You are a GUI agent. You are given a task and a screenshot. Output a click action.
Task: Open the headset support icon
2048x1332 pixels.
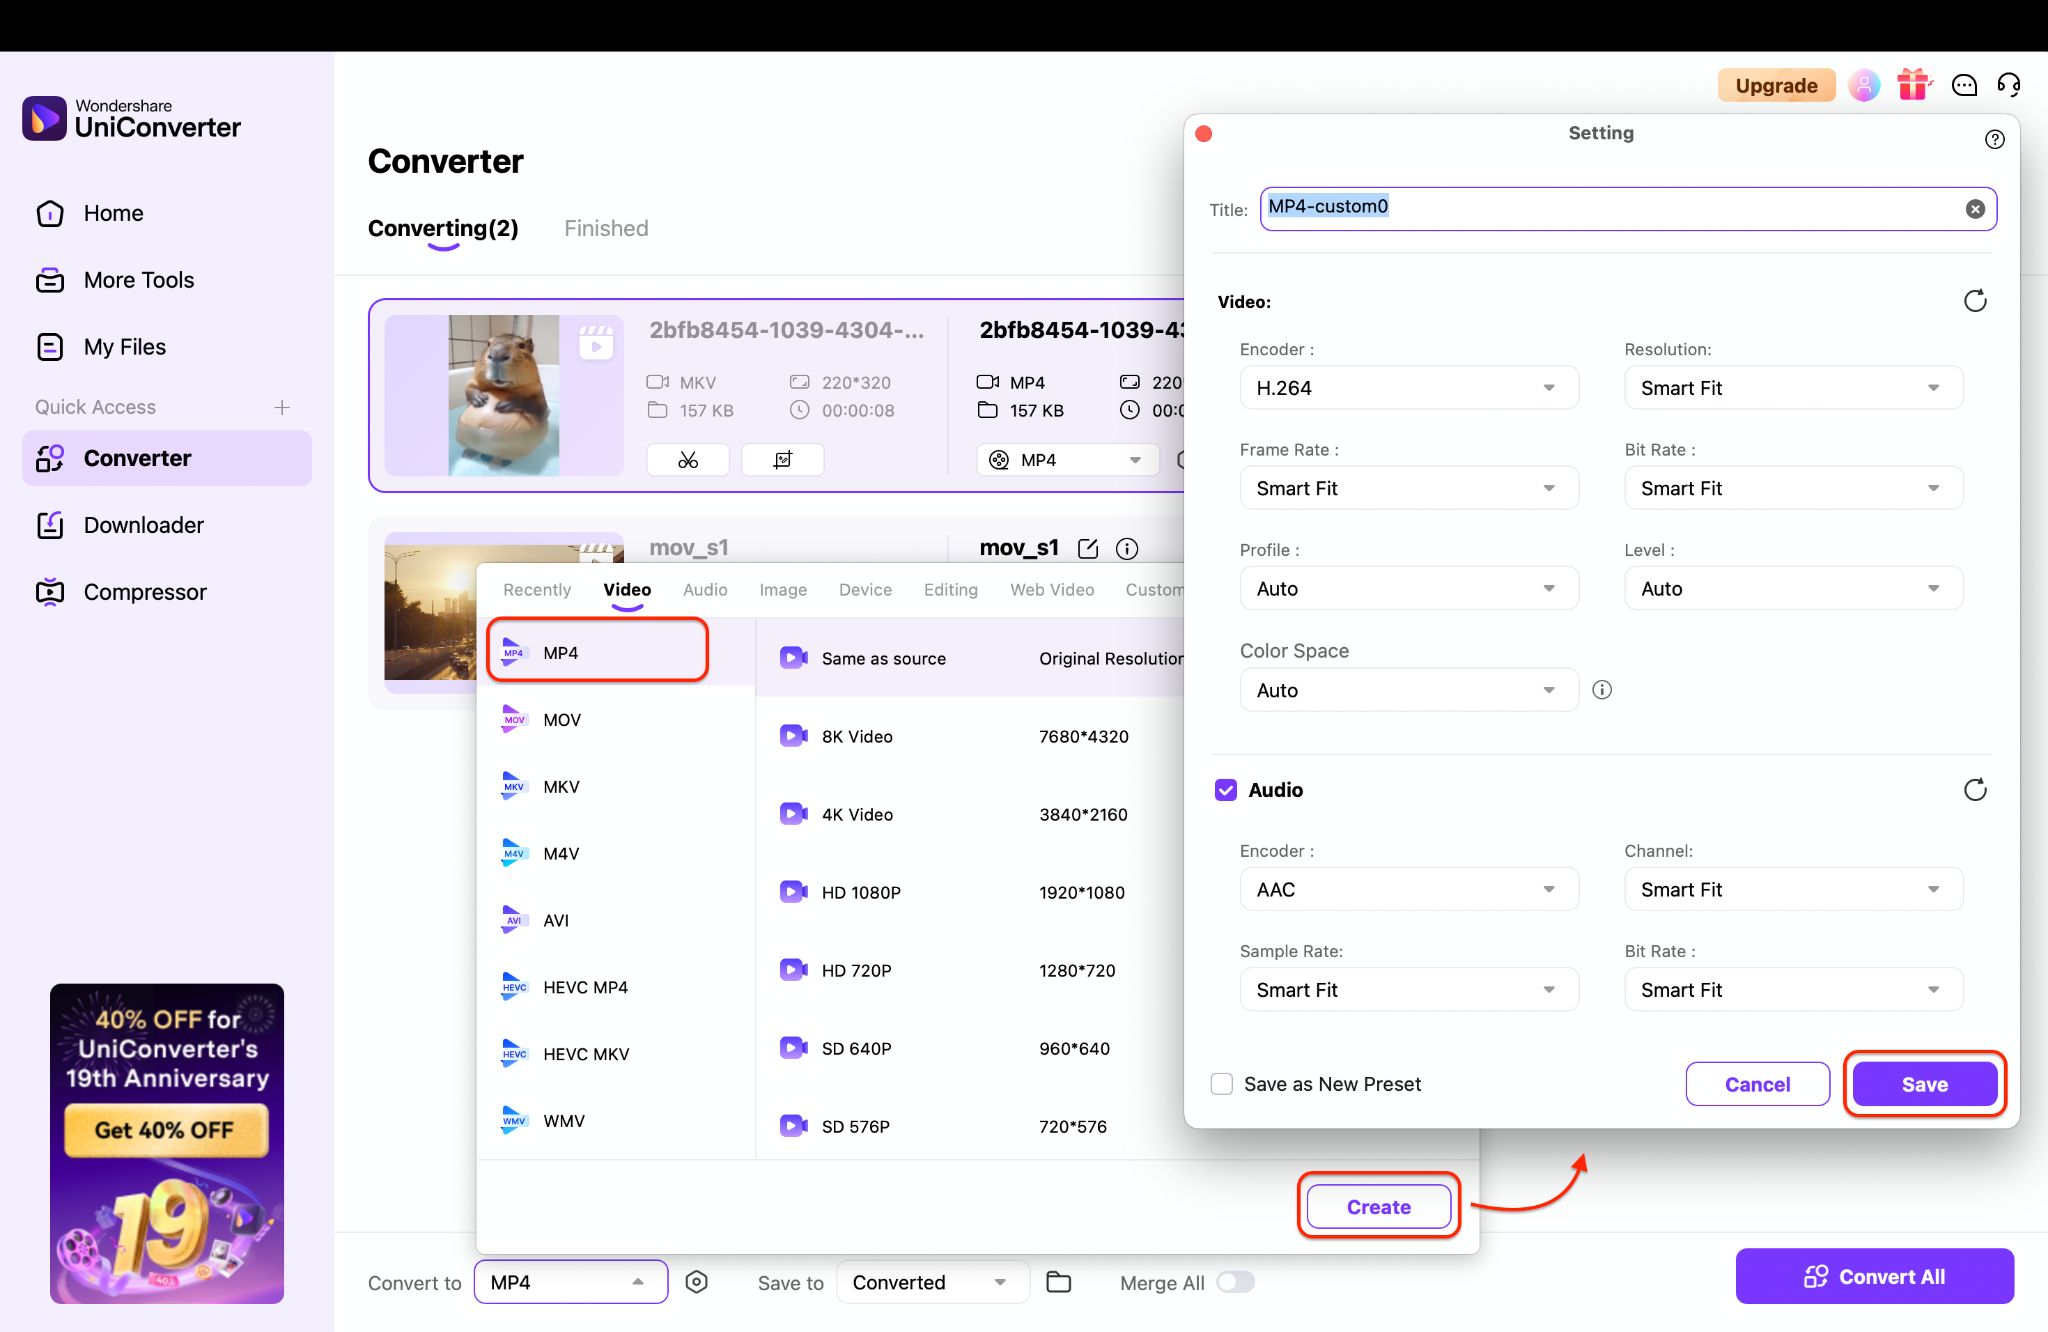2009,86
